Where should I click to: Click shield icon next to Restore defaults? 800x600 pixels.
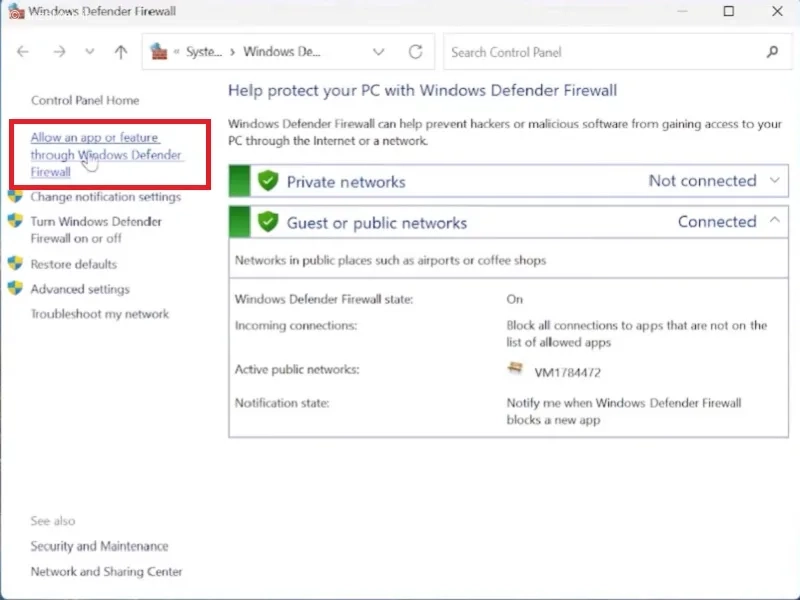(15, 263)
